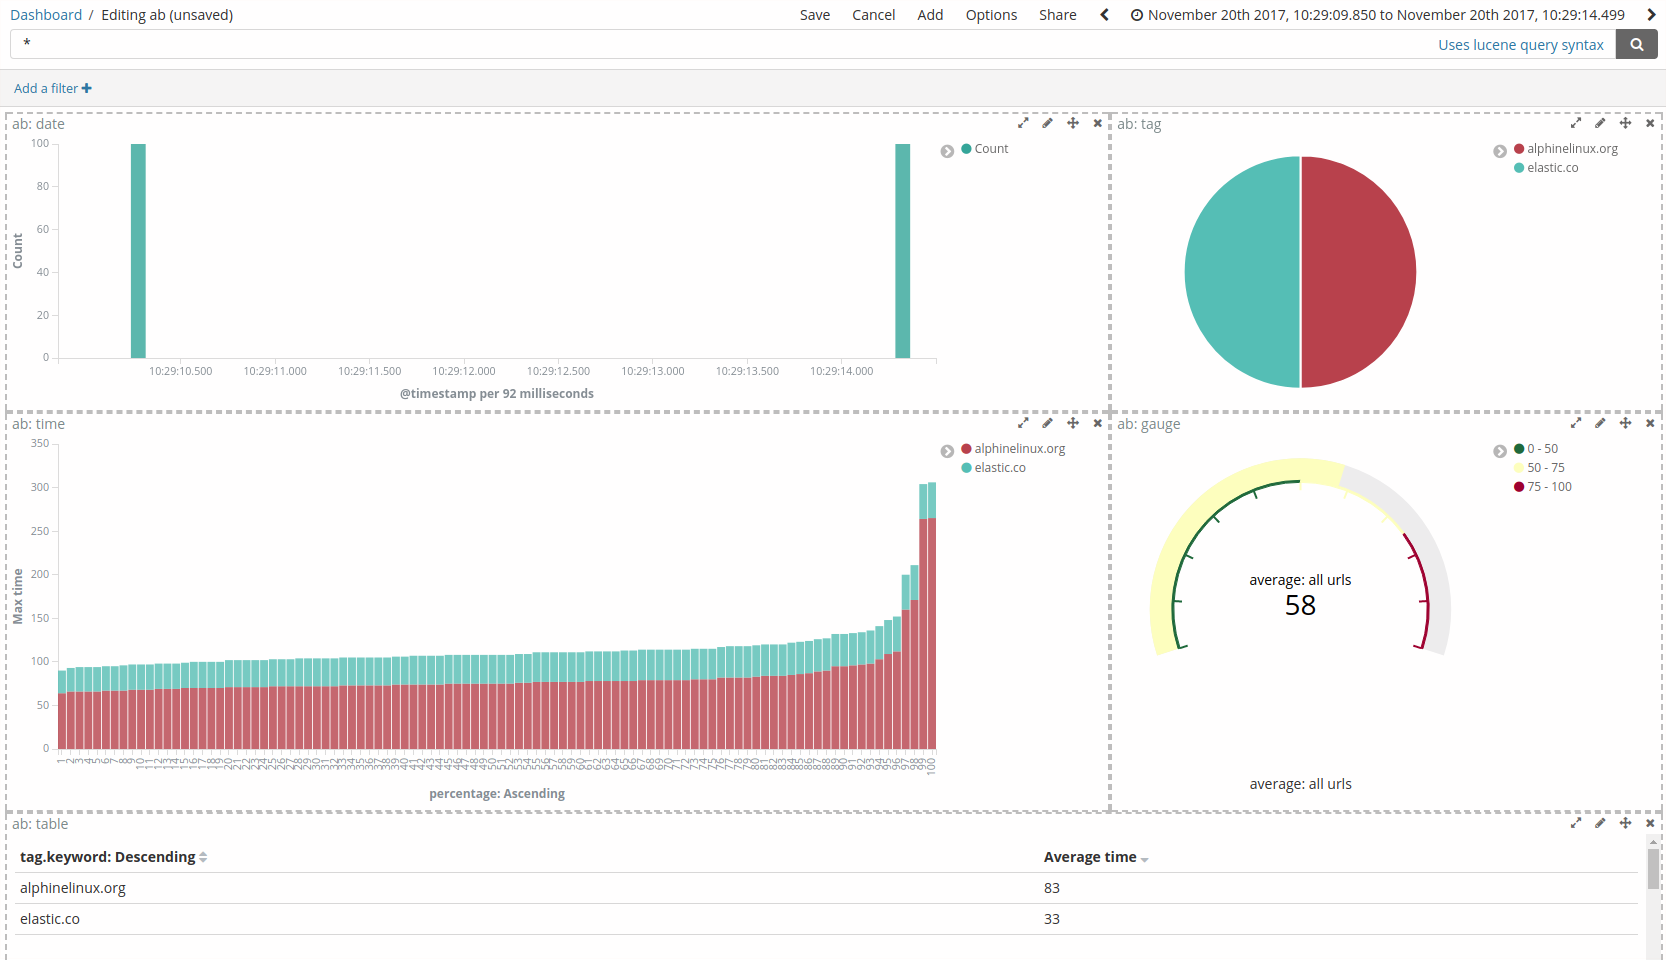
Task: Edit the ab: tag visualization
Action: tap(1600, 123)
